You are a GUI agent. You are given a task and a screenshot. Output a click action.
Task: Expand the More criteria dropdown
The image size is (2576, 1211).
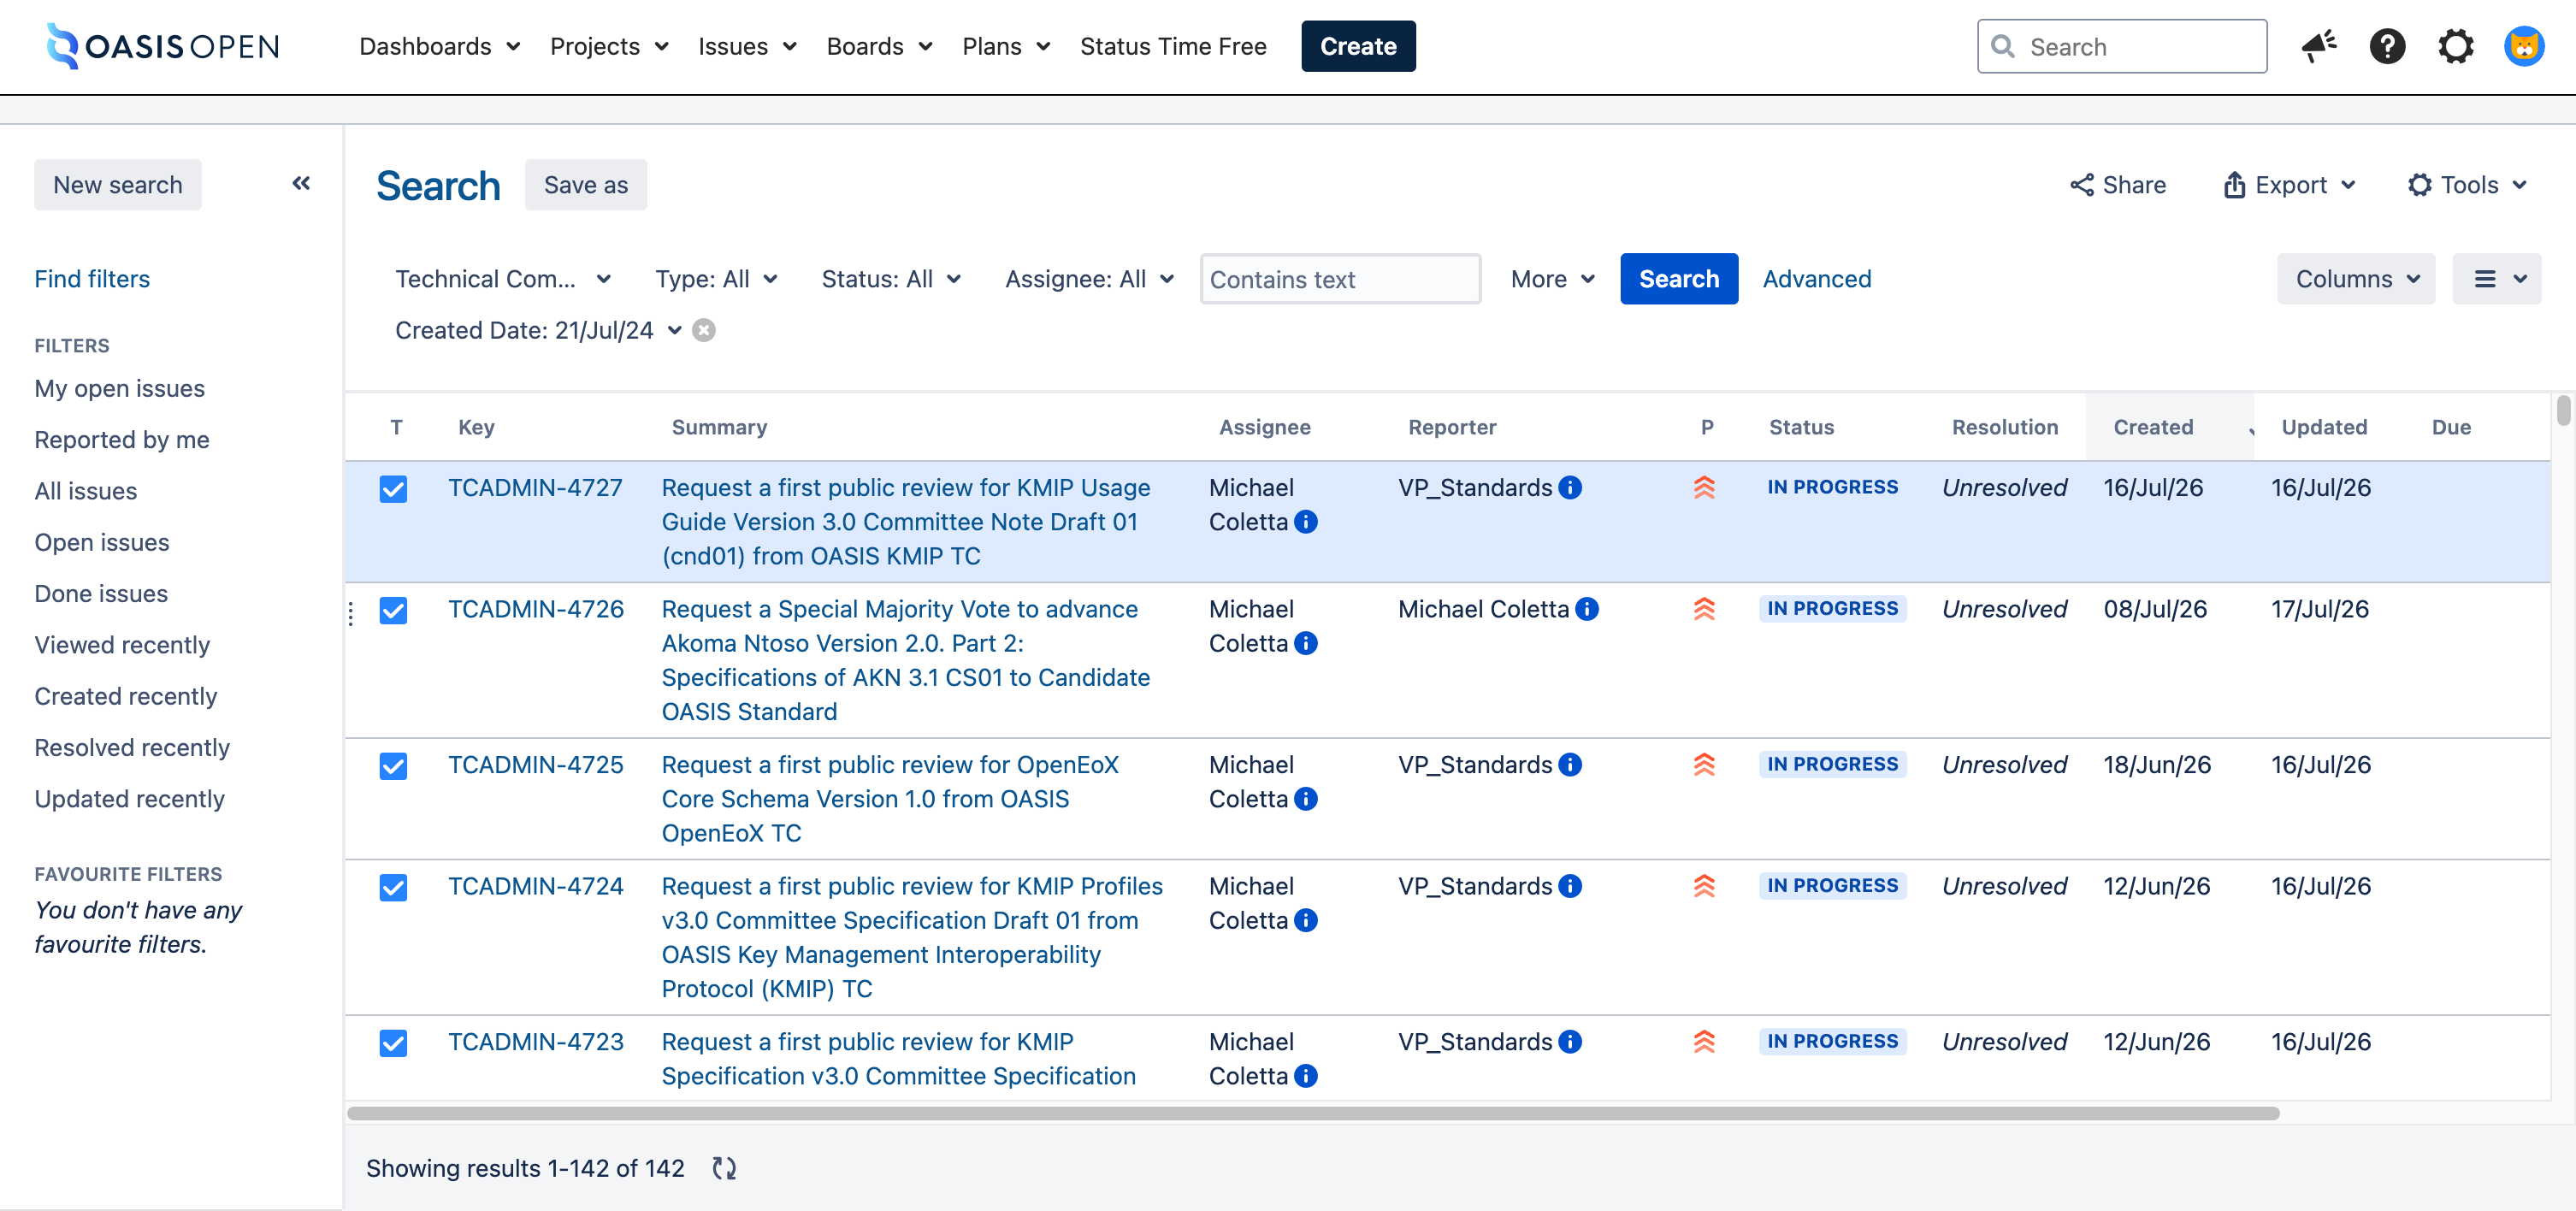pyautogui.click(x=1552, y=279)
